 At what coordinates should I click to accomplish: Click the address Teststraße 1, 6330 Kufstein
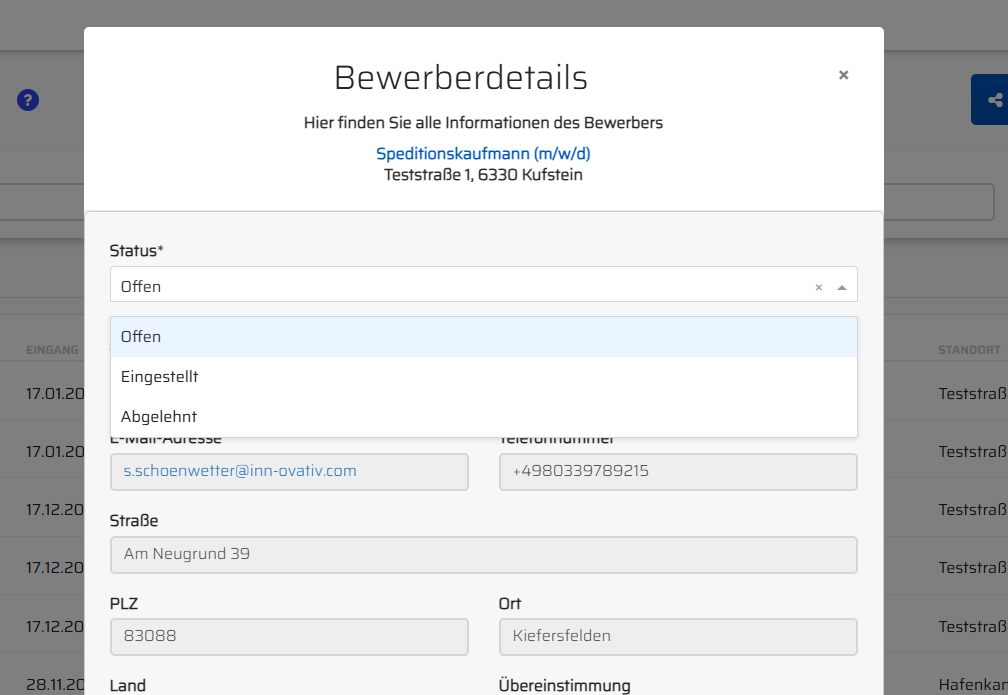point(483,175)
